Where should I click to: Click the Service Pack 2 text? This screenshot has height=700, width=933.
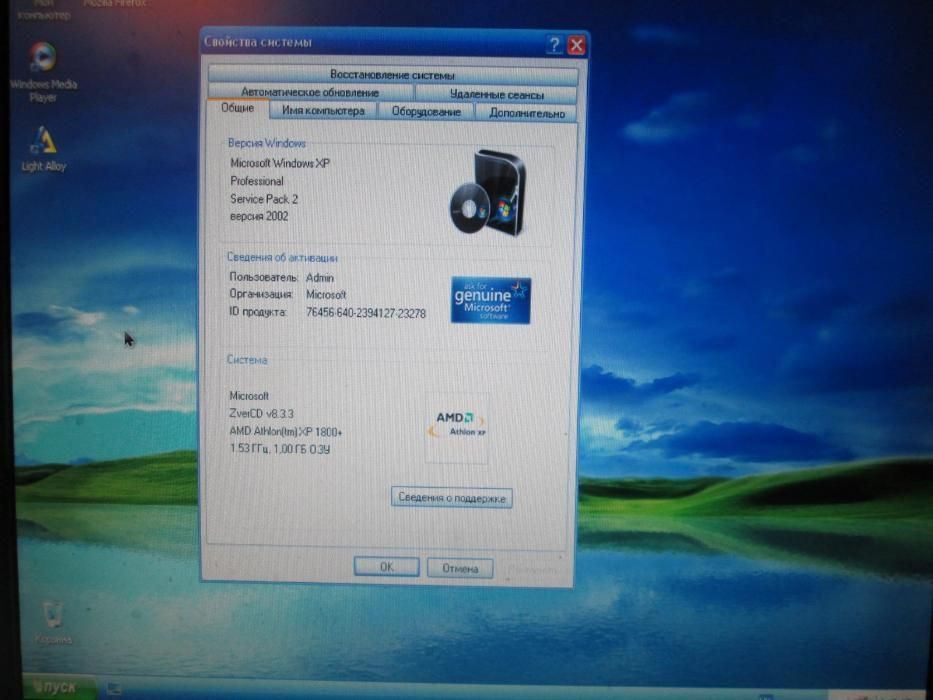click(264, 199)
